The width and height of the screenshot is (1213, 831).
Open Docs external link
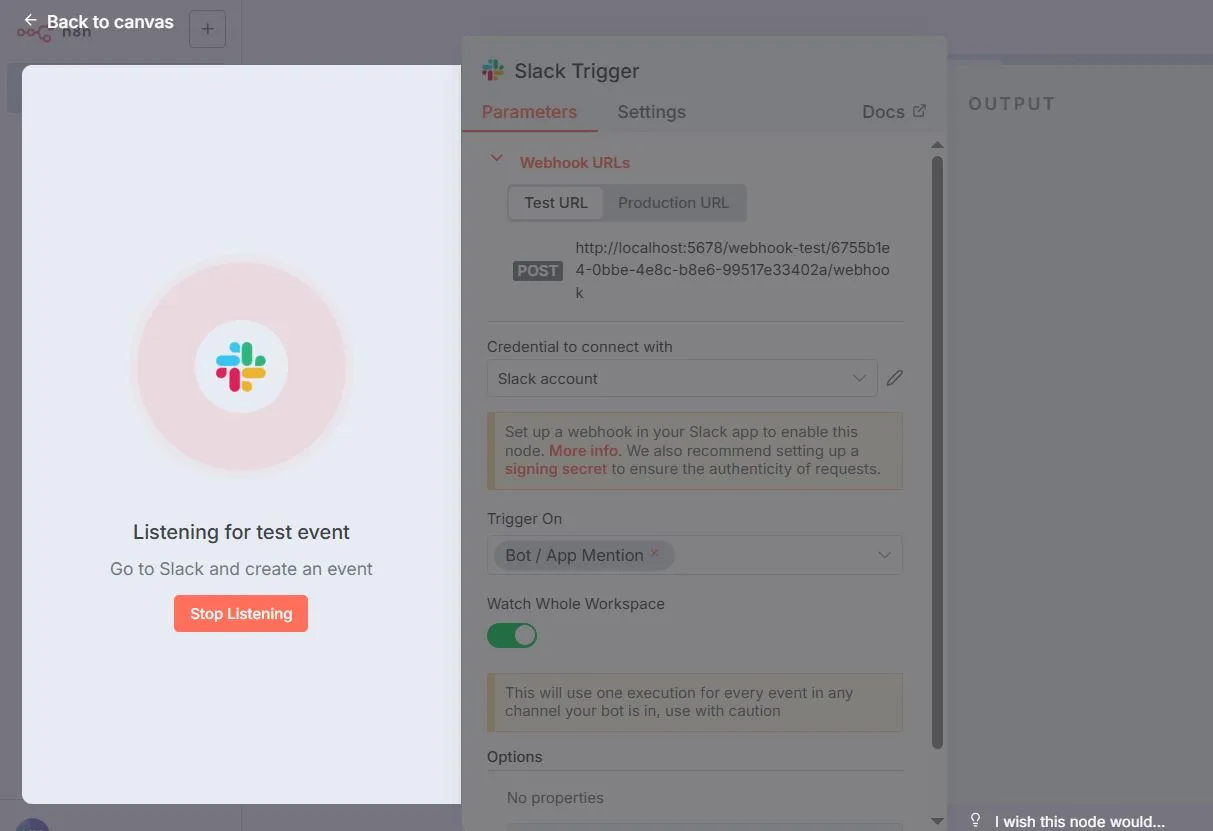[894, 112]
